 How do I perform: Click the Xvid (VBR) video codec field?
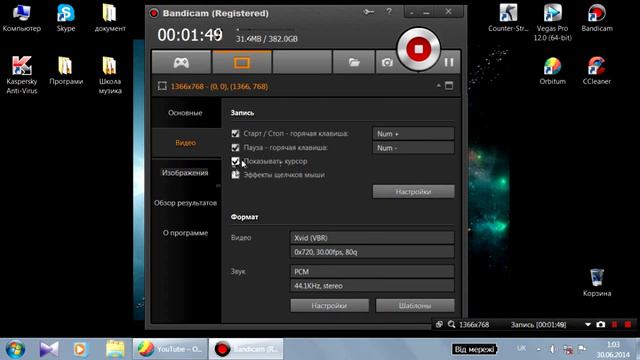point(372,238)
